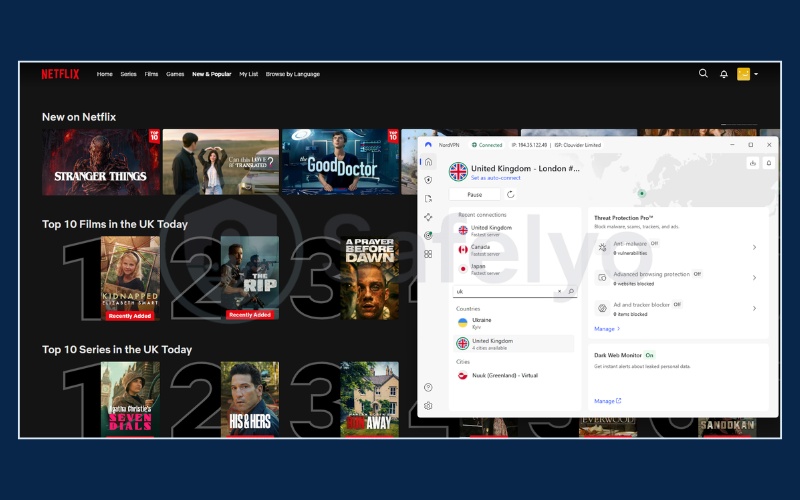
Task: Click Manage under Threat Protection Pro
Action: pyautogui.click(x=607, y=329)
